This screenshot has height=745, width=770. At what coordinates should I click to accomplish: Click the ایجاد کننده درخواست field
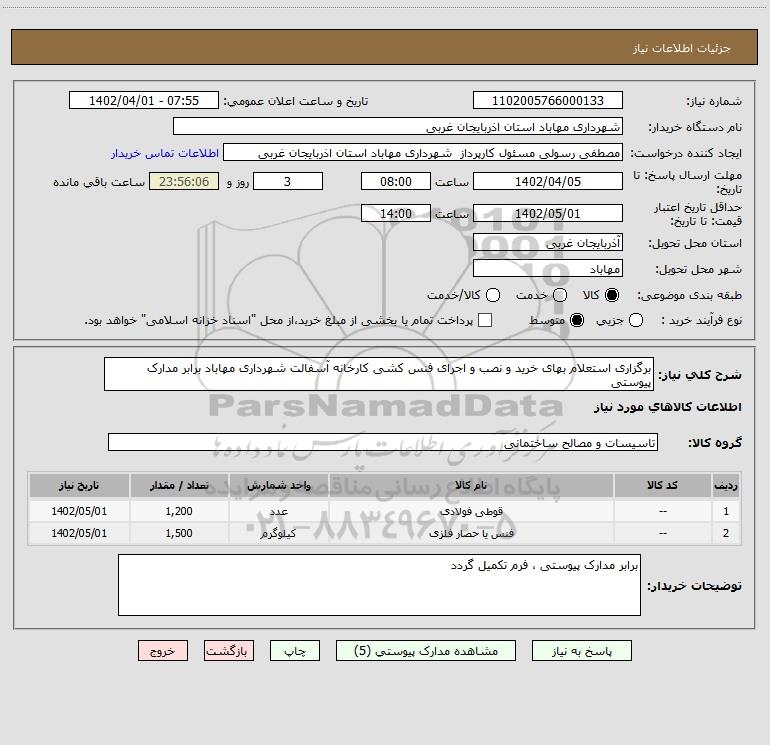coord(423,153)
